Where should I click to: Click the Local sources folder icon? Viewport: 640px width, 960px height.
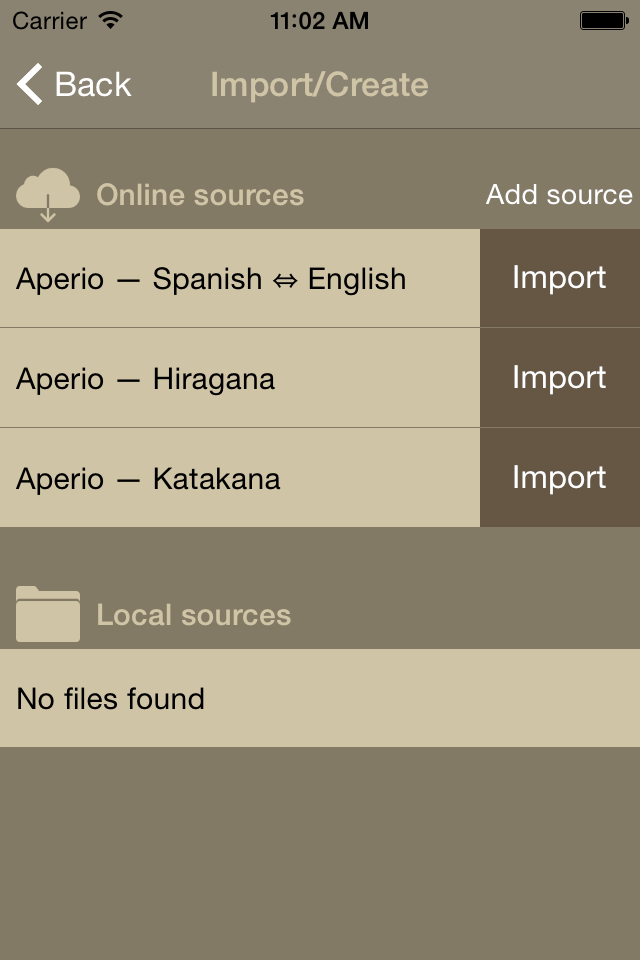pos(48,614)
